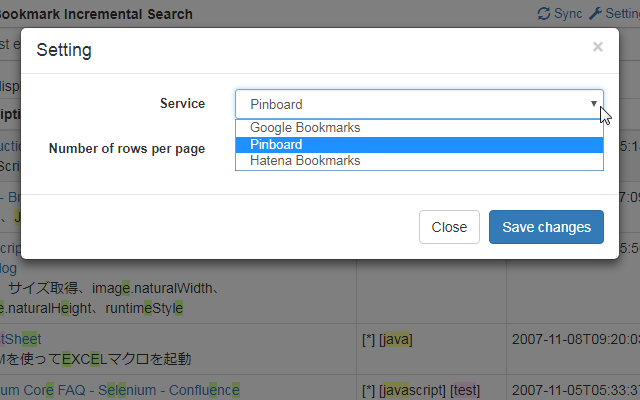Screen dimensions: 640x400
Task: Open the Selenium Core FAQ Confluence link
Action: pos(120,390)
